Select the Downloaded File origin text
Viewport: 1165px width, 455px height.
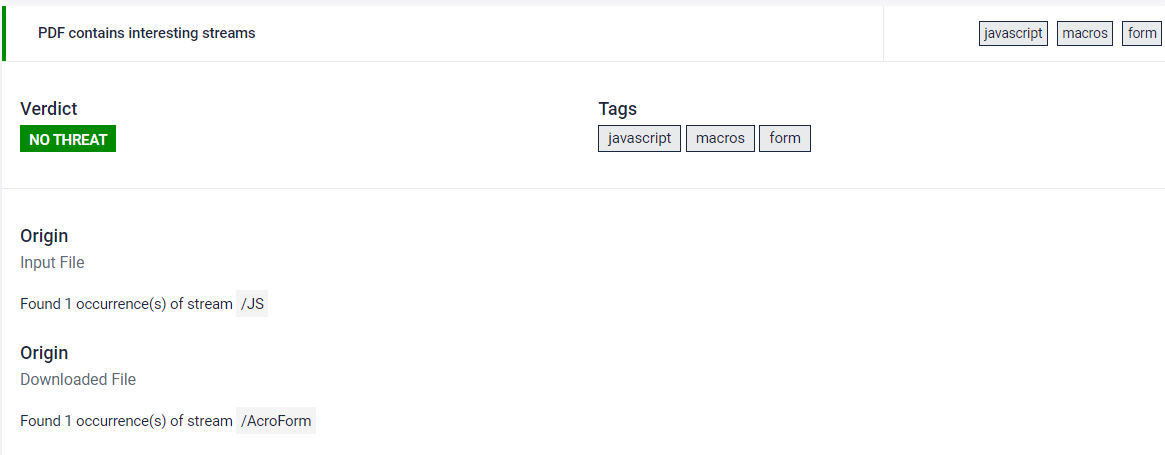click(x=78, y=379)
